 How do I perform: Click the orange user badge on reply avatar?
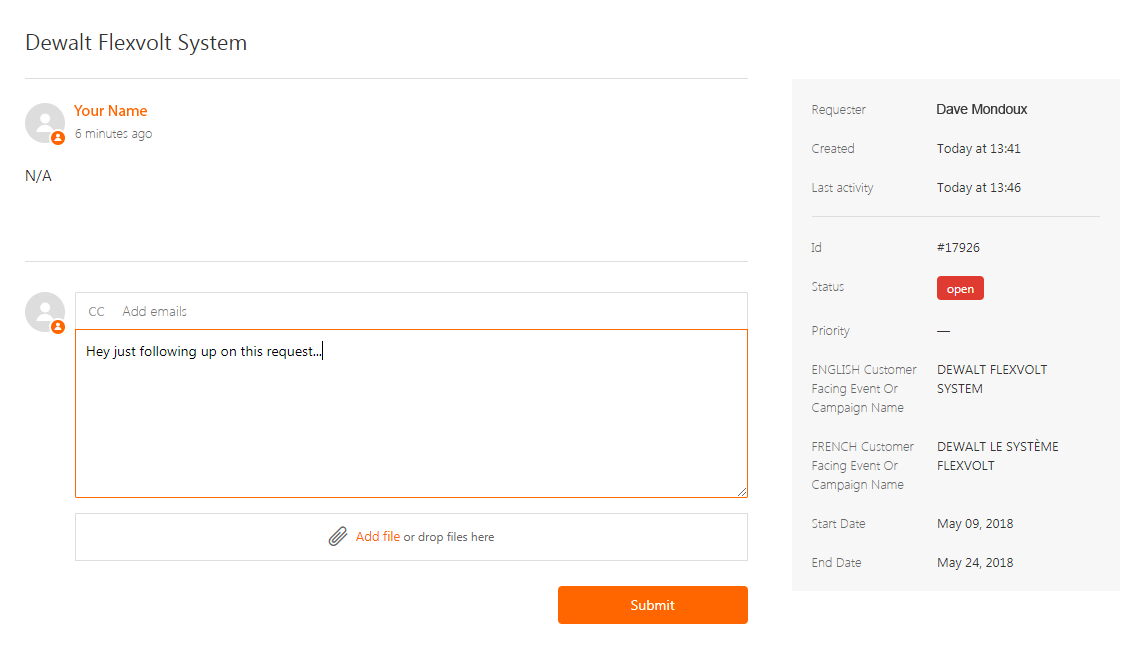coord(58,327)
